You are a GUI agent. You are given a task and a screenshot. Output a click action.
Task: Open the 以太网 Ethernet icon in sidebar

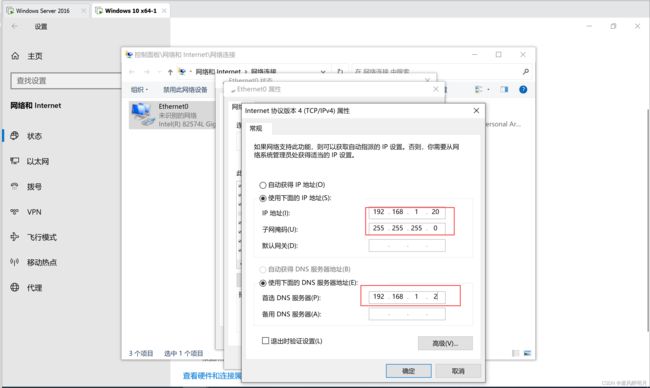coord(15,161)
